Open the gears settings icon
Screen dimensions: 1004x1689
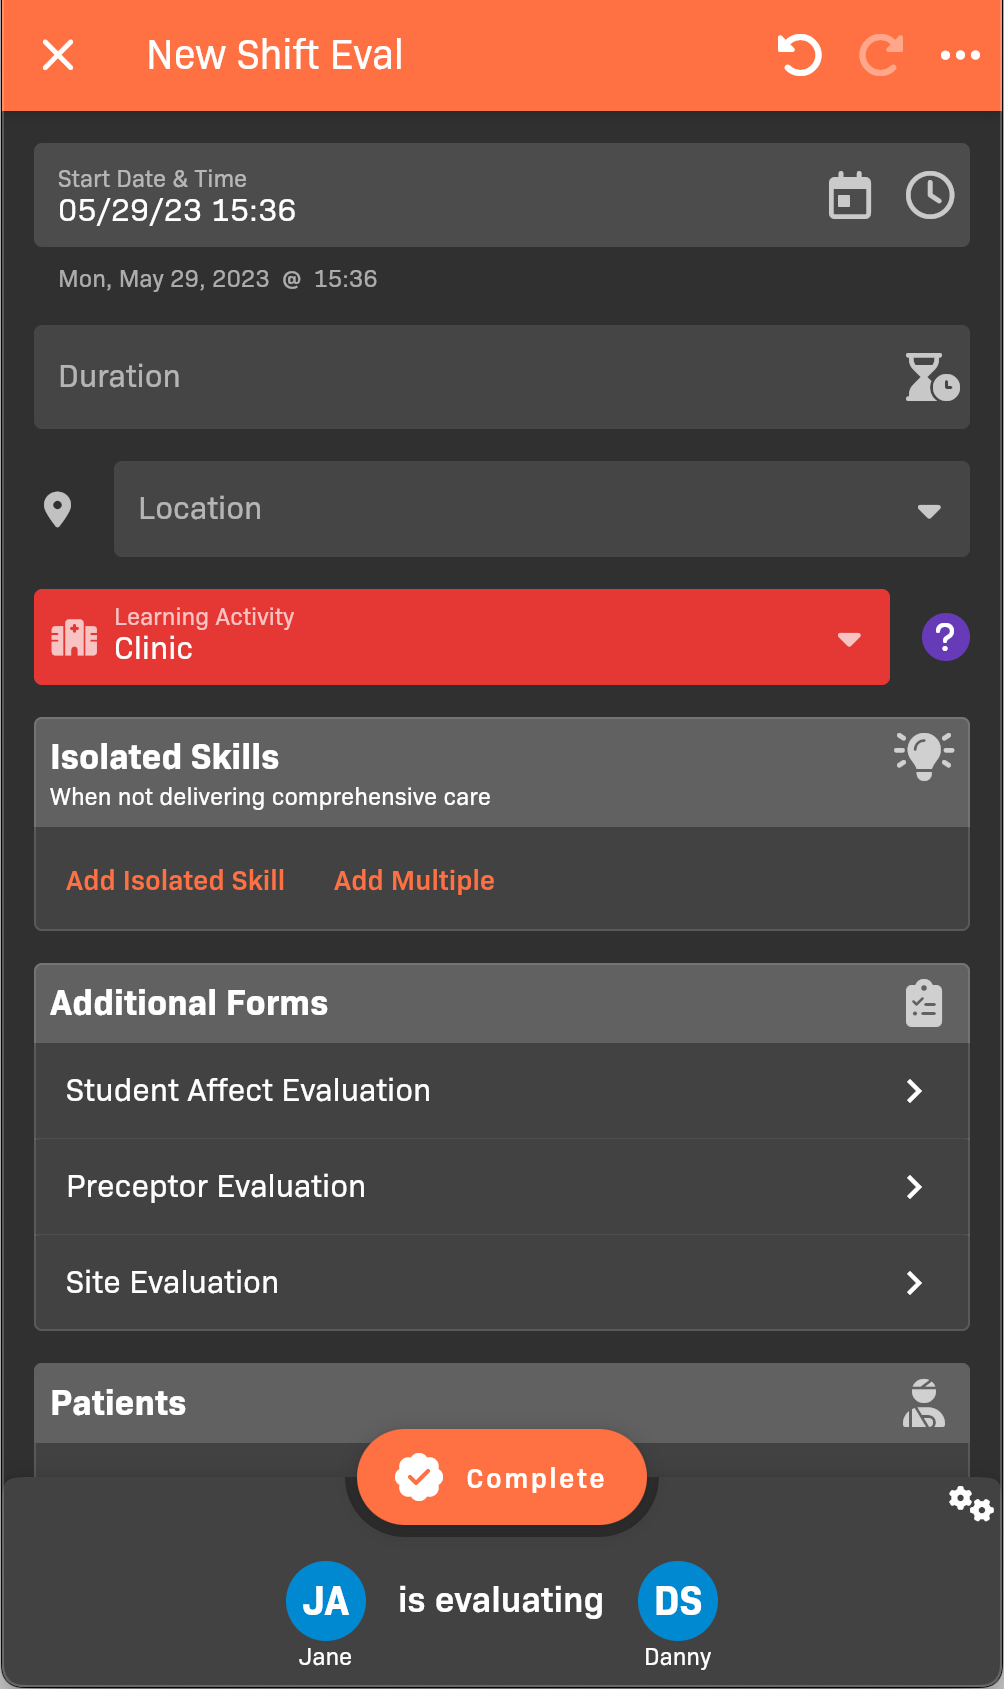click(x=970, y=1503)
